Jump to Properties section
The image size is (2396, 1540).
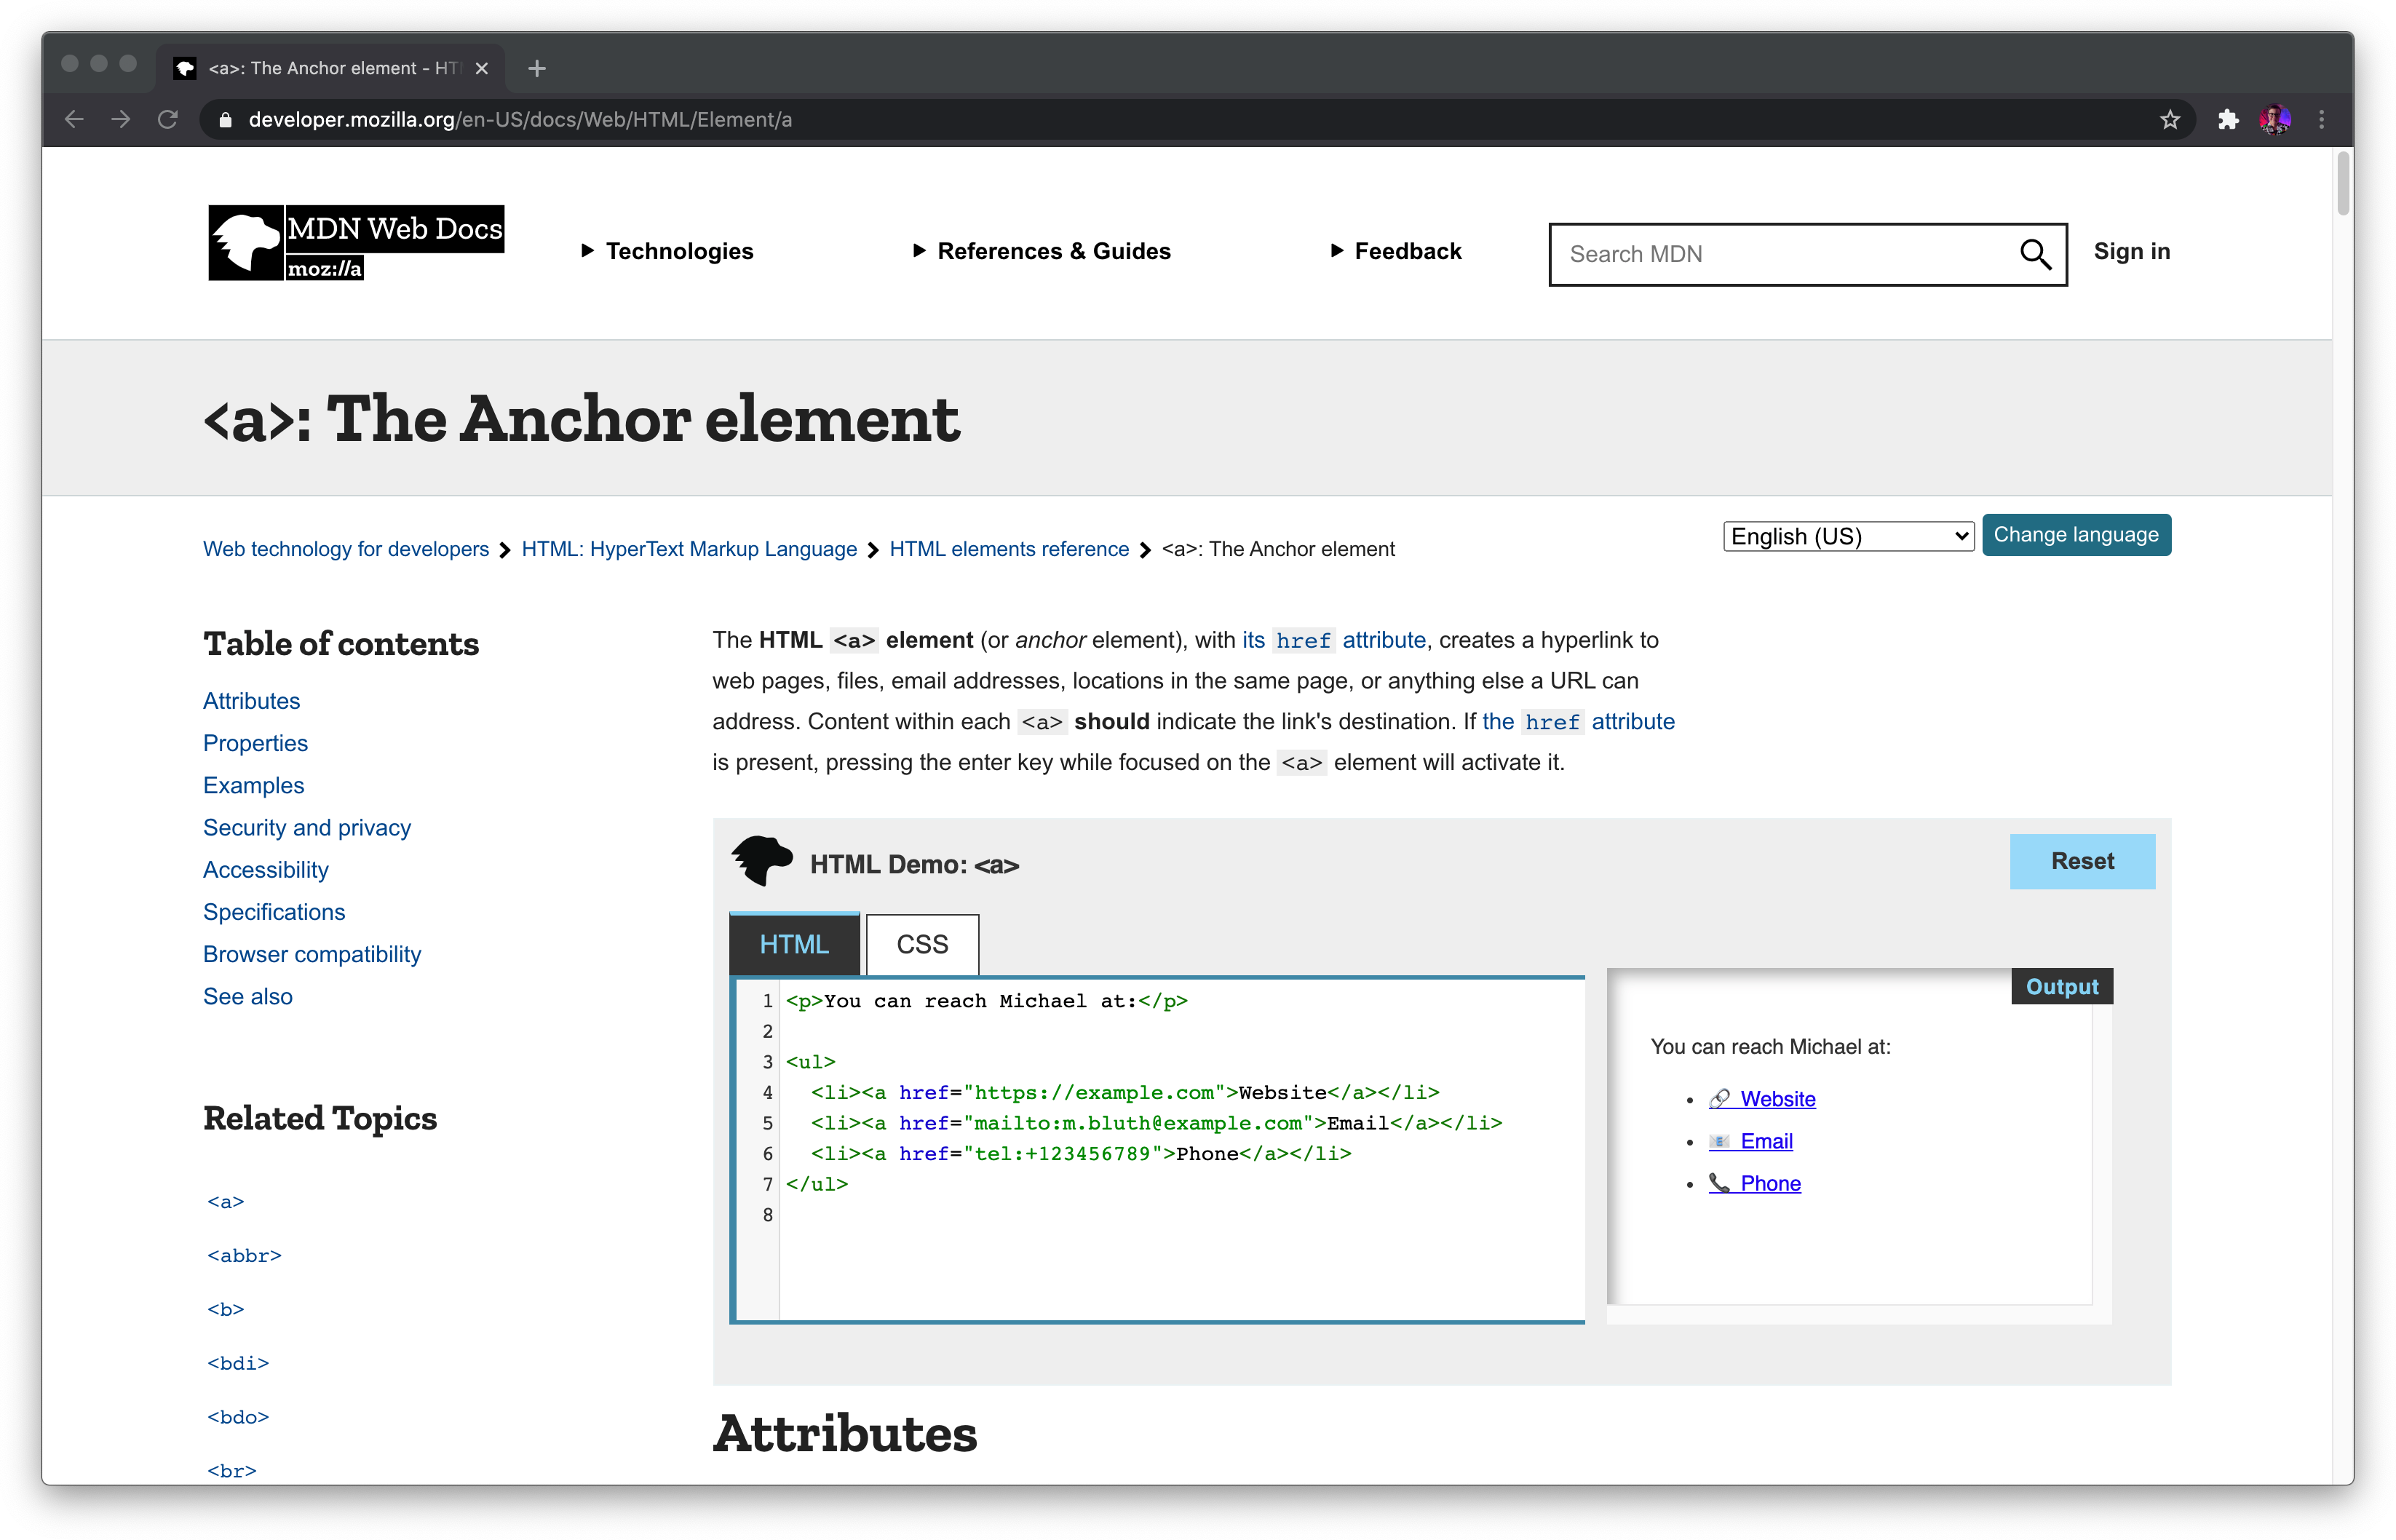(255, 743)
